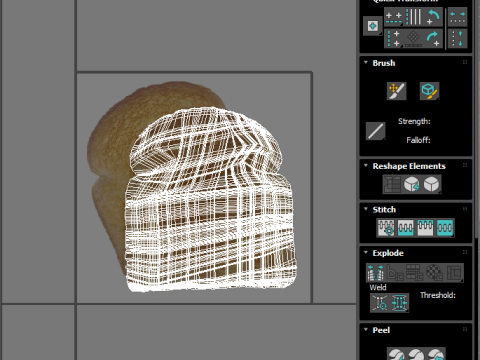Align selection vertically to pivot
Viewport: 480px width, 360px height.
pyautogui.click(x=394, y=38)
